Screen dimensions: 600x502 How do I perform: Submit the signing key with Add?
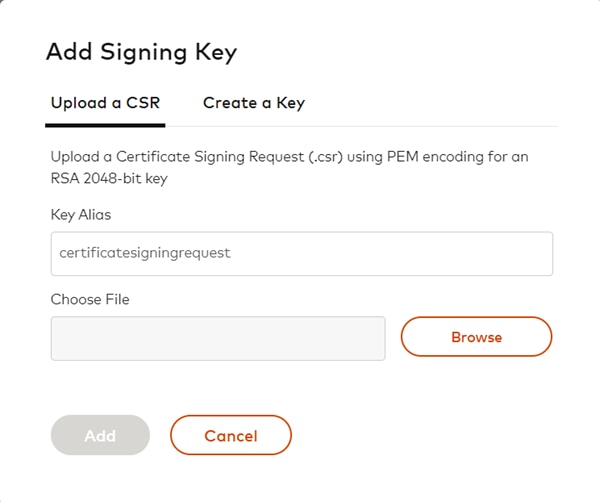click(100, 435)
